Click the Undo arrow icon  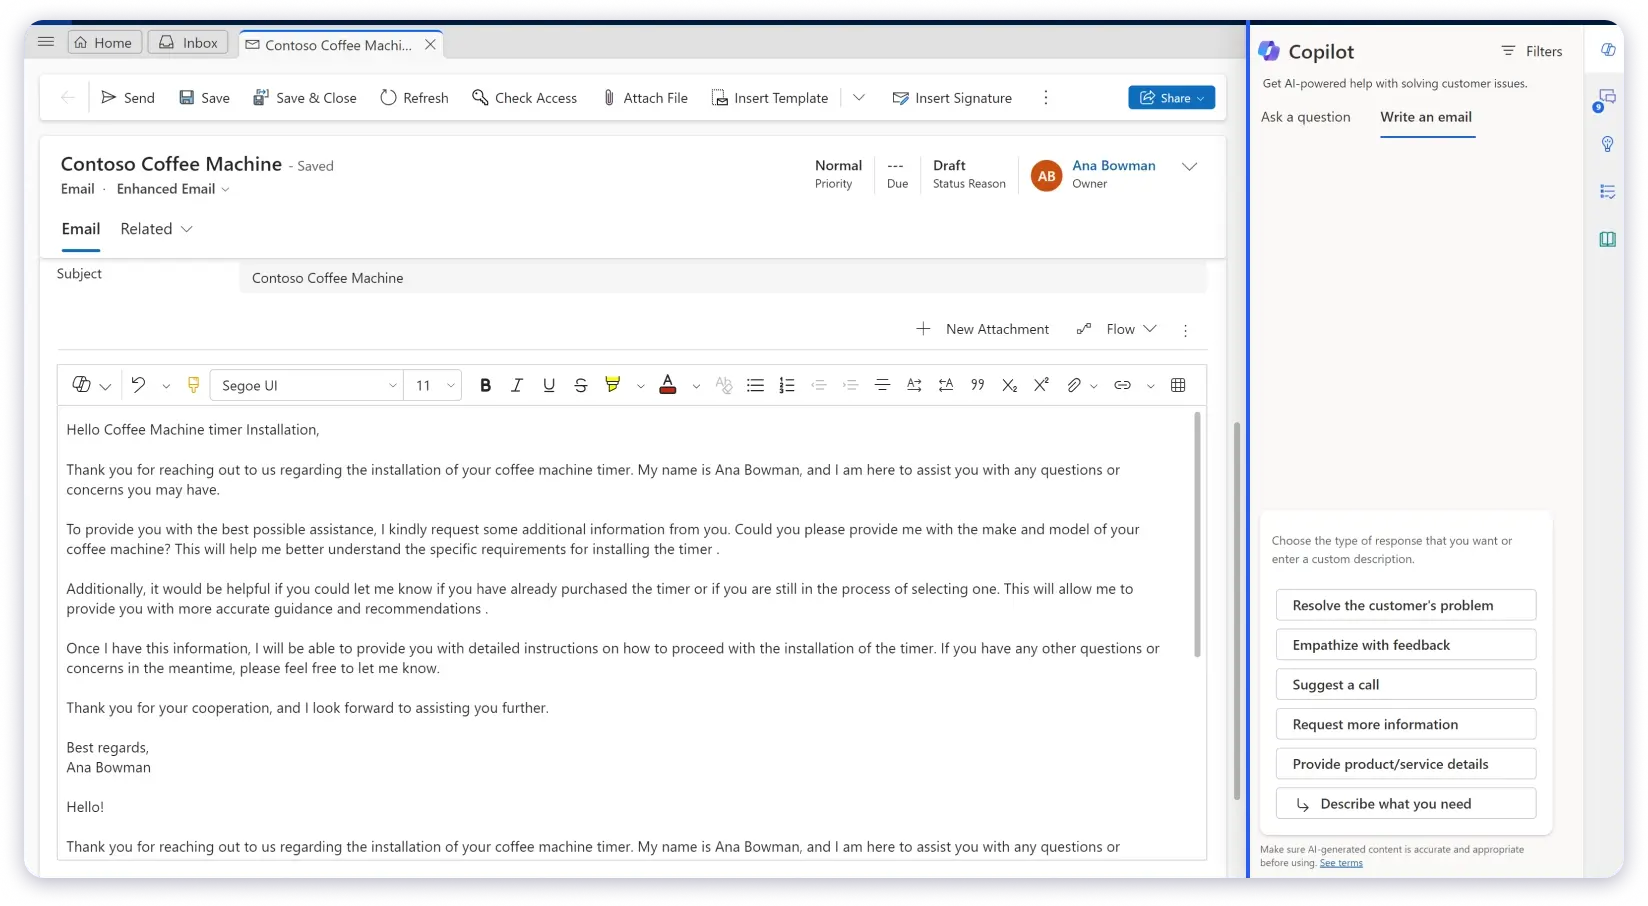tap(138, 385)
